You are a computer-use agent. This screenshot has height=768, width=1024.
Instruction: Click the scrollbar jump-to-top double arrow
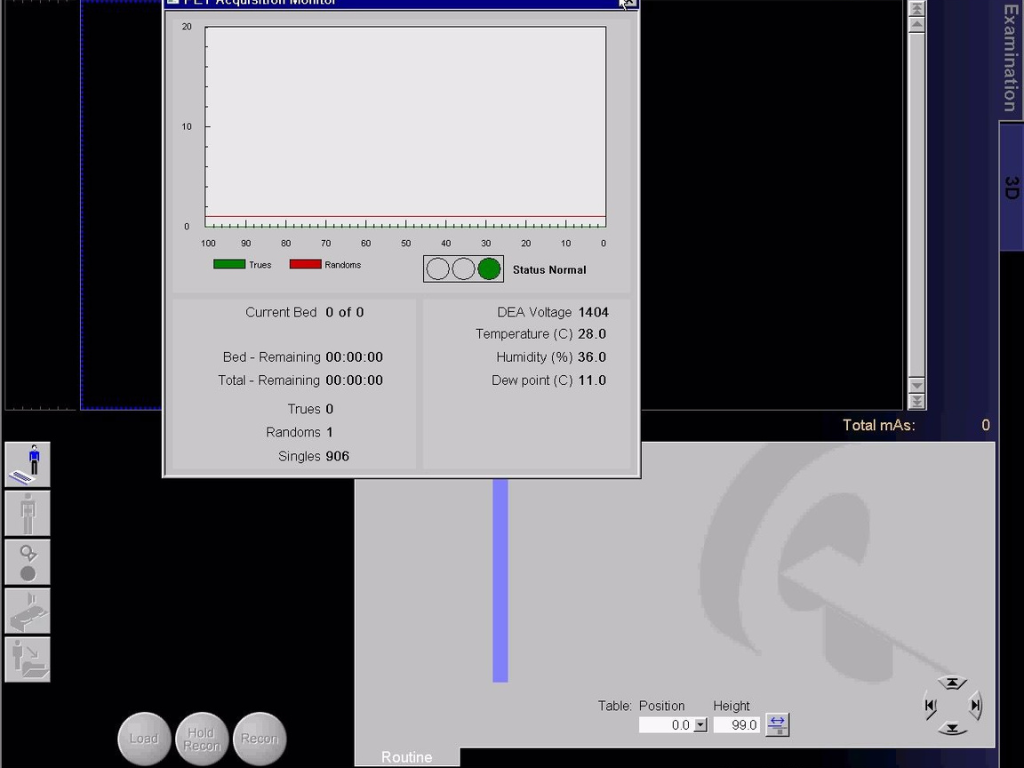pos(916,8)
